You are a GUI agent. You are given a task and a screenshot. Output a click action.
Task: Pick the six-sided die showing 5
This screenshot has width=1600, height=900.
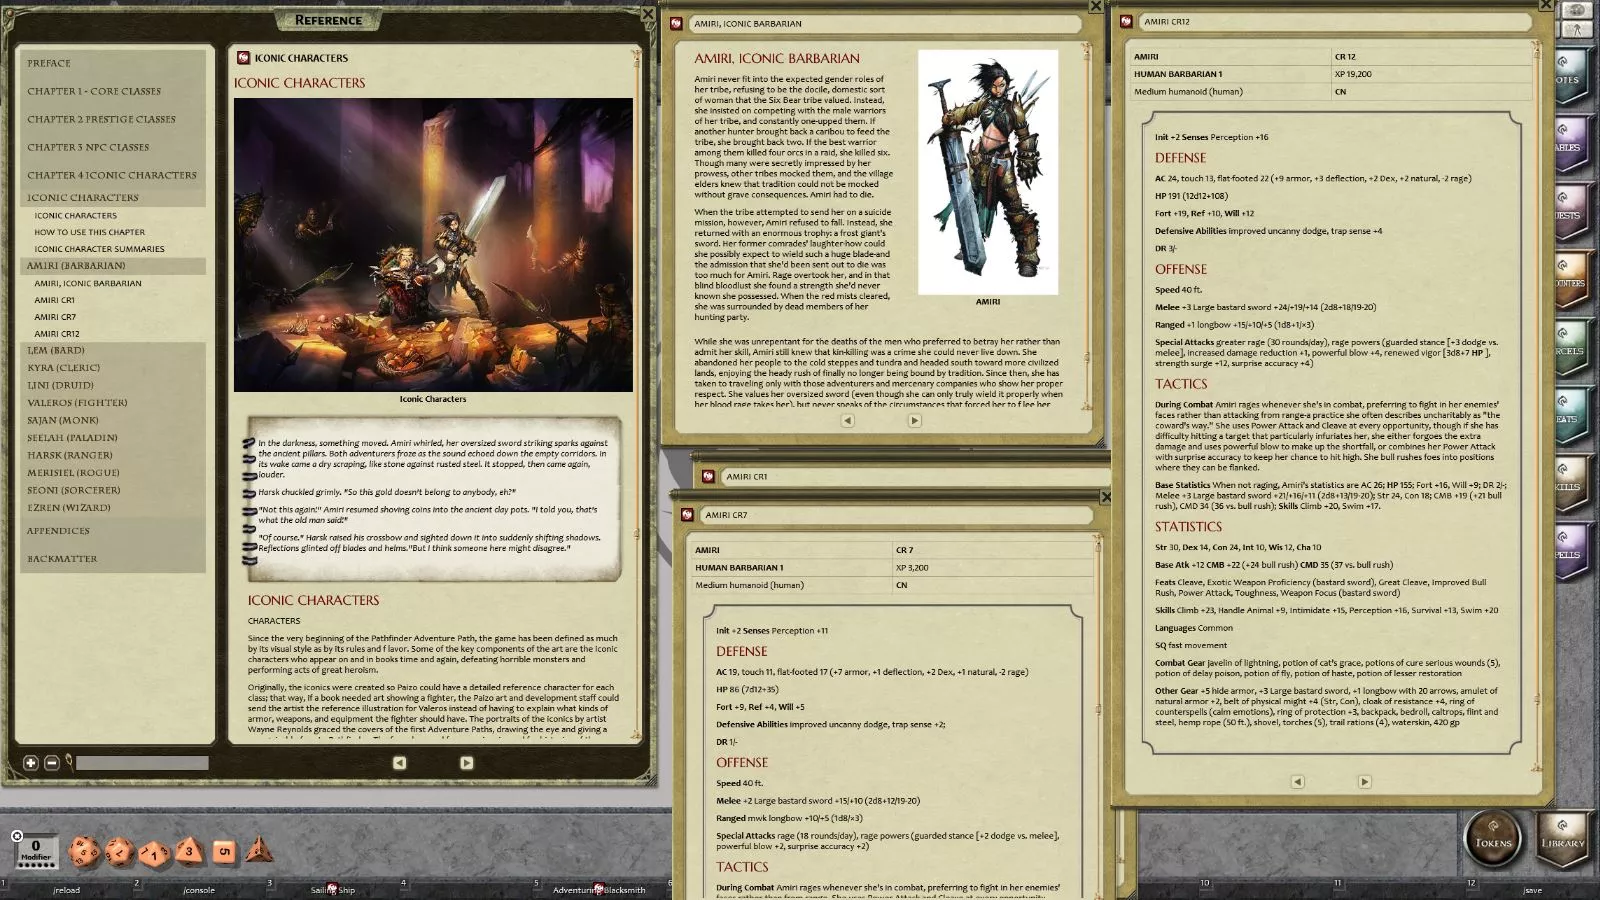coord(224,852)
